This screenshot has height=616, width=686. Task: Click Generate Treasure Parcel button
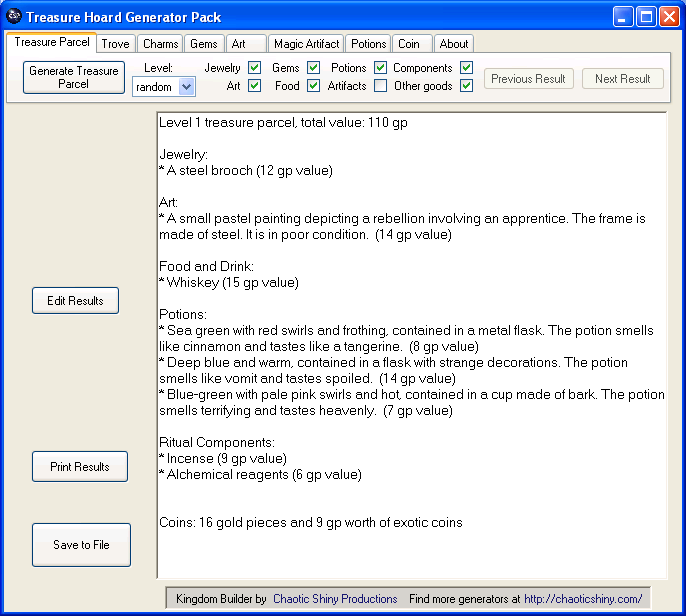point(74,77)
